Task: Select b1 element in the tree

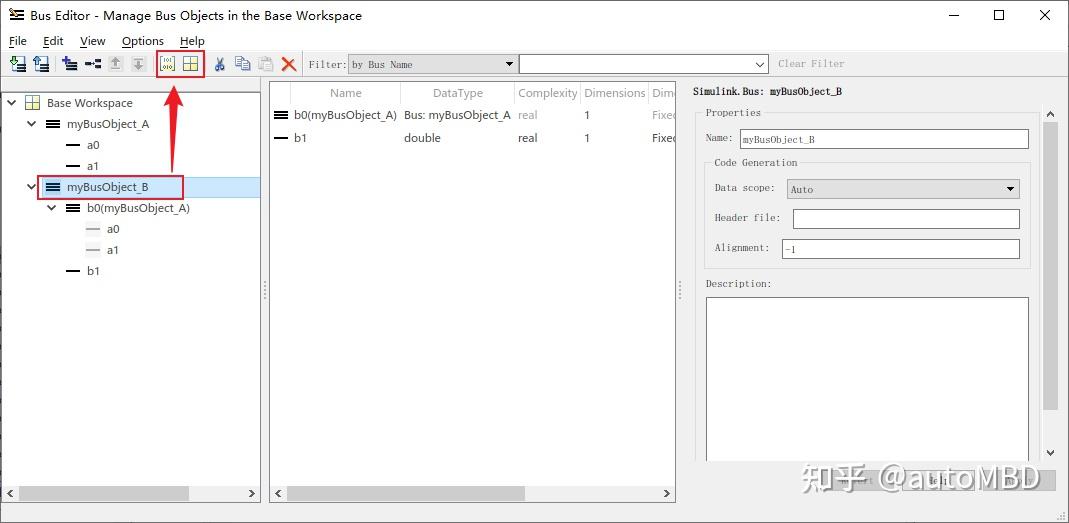Action: pos(93,271)
